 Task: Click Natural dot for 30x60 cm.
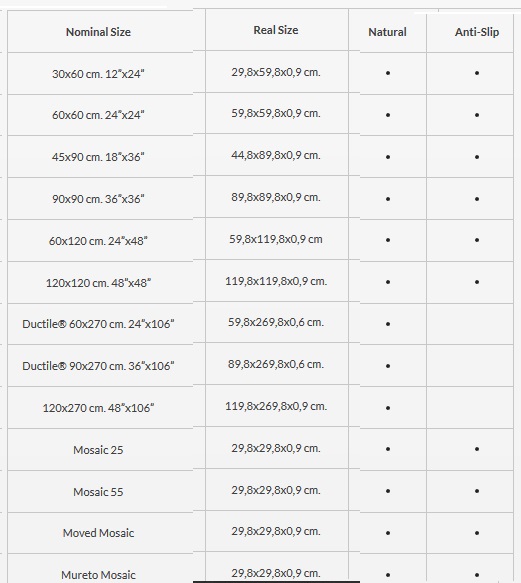click(x=388, y=73)
